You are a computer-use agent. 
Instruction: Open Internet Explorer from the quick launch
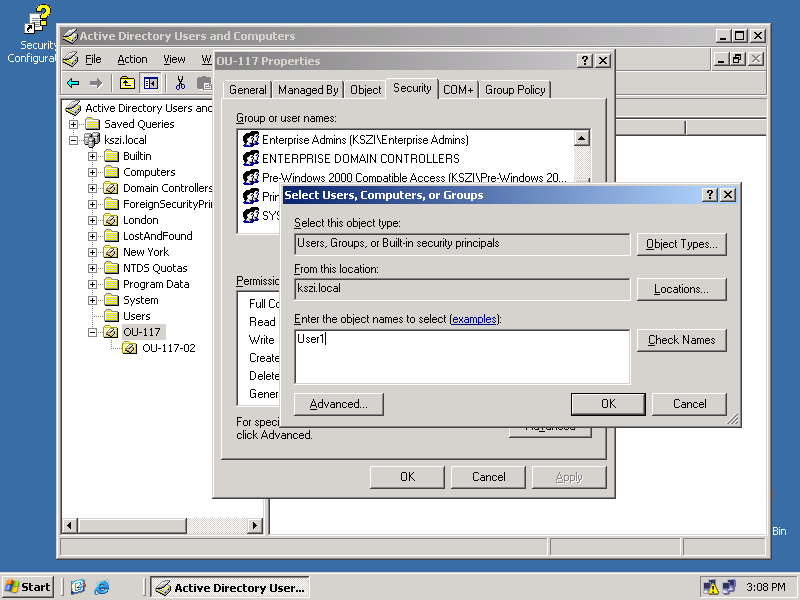(102, 587)
